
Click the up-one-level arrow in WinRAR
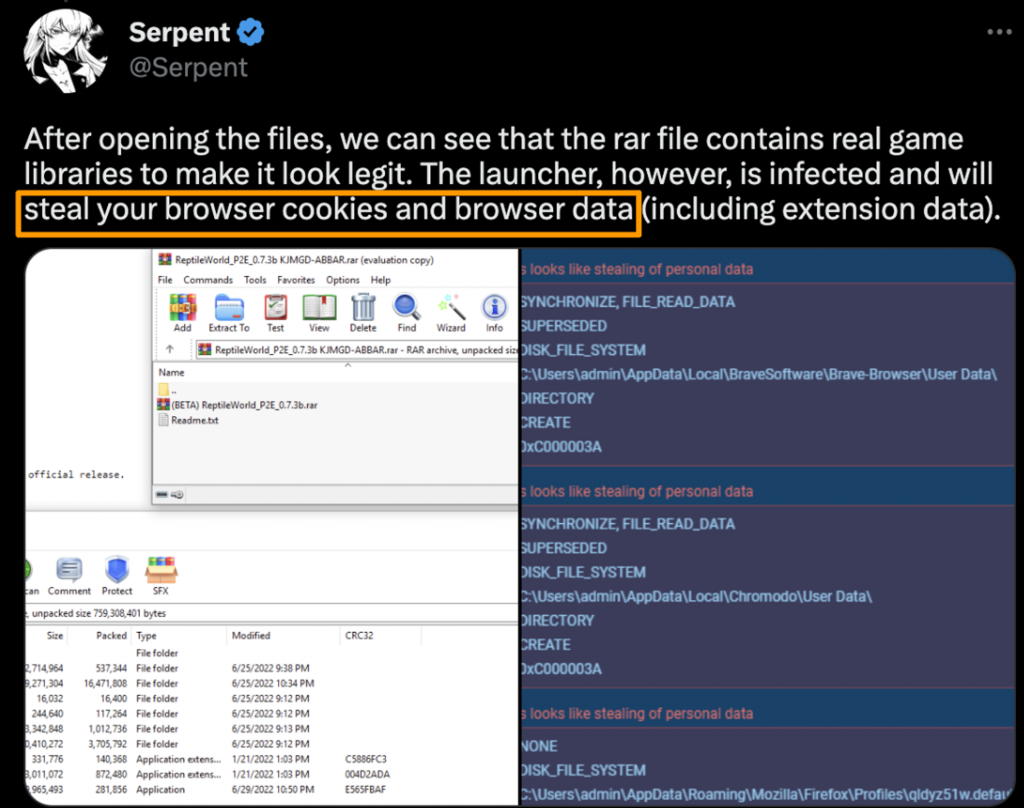tap(170, 349)
